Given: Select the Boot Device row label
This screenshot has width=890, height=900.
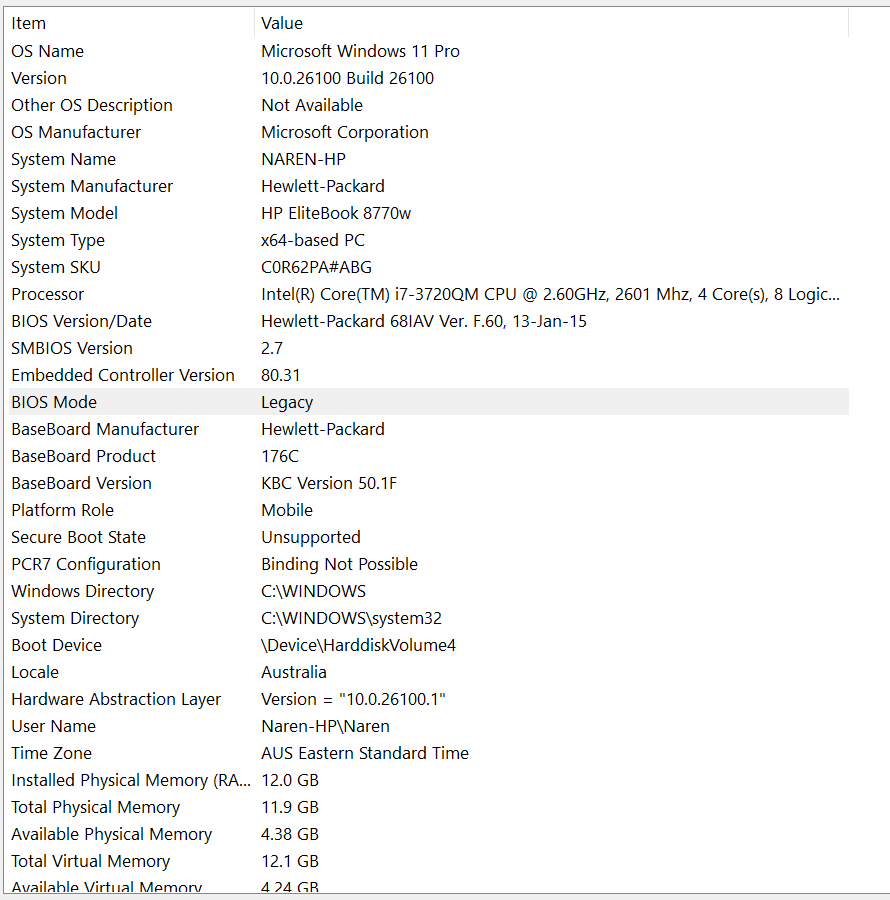Looking at the screenshot, I should [x=57, y=645].
